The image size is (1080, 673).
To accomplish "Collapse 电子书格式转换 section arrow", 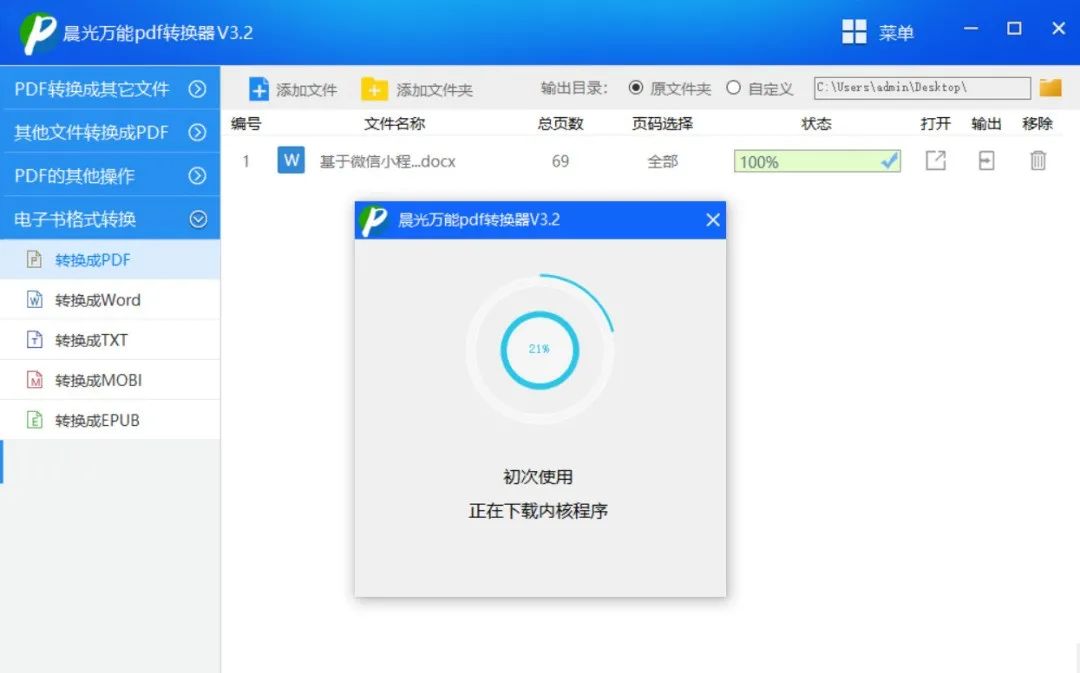I will pyautogui.click(x=198, y=219).
